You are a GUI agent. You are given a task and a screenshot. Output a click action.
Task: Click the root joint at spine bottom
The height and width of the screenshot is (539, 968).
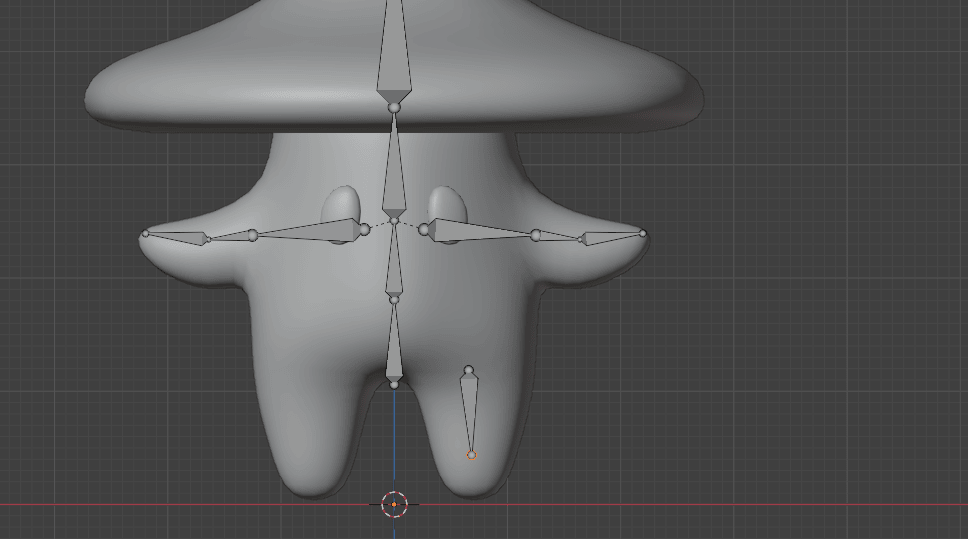coord(394,384)
